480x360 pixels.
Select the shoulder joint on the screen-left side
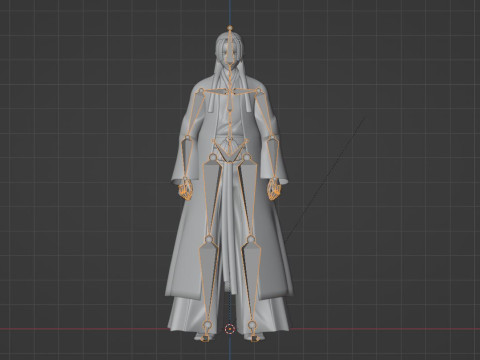click(201, 91)
